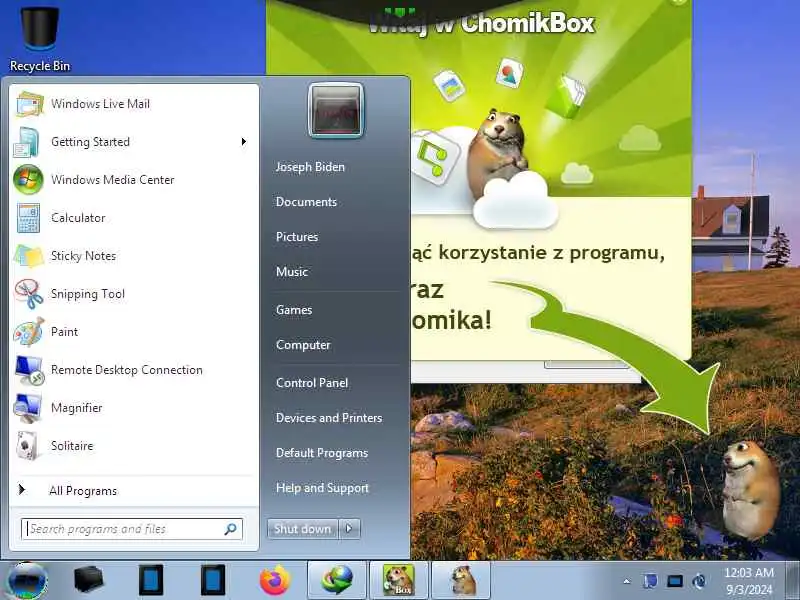Open Windows Live Mail icon
The width and height of the screenshot is (800, 600).
(29, 104)
